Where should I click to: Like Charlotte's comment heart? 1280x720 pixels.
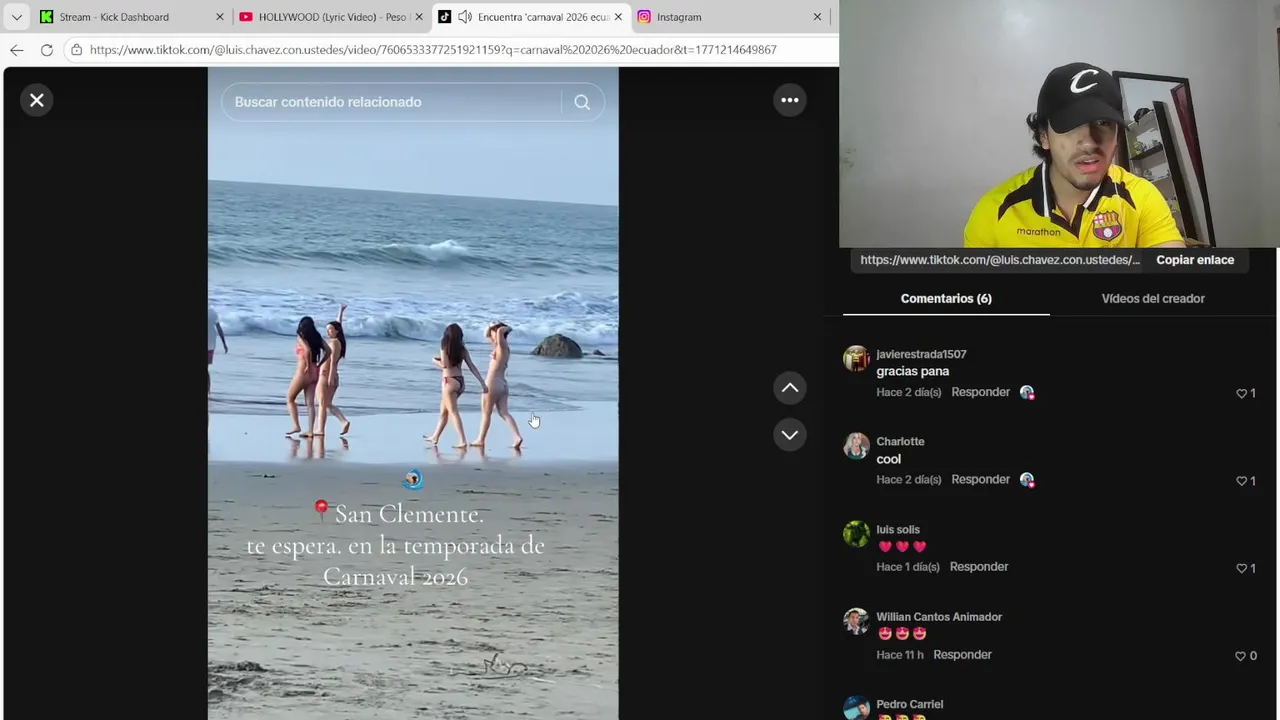tap(1242, 481)
